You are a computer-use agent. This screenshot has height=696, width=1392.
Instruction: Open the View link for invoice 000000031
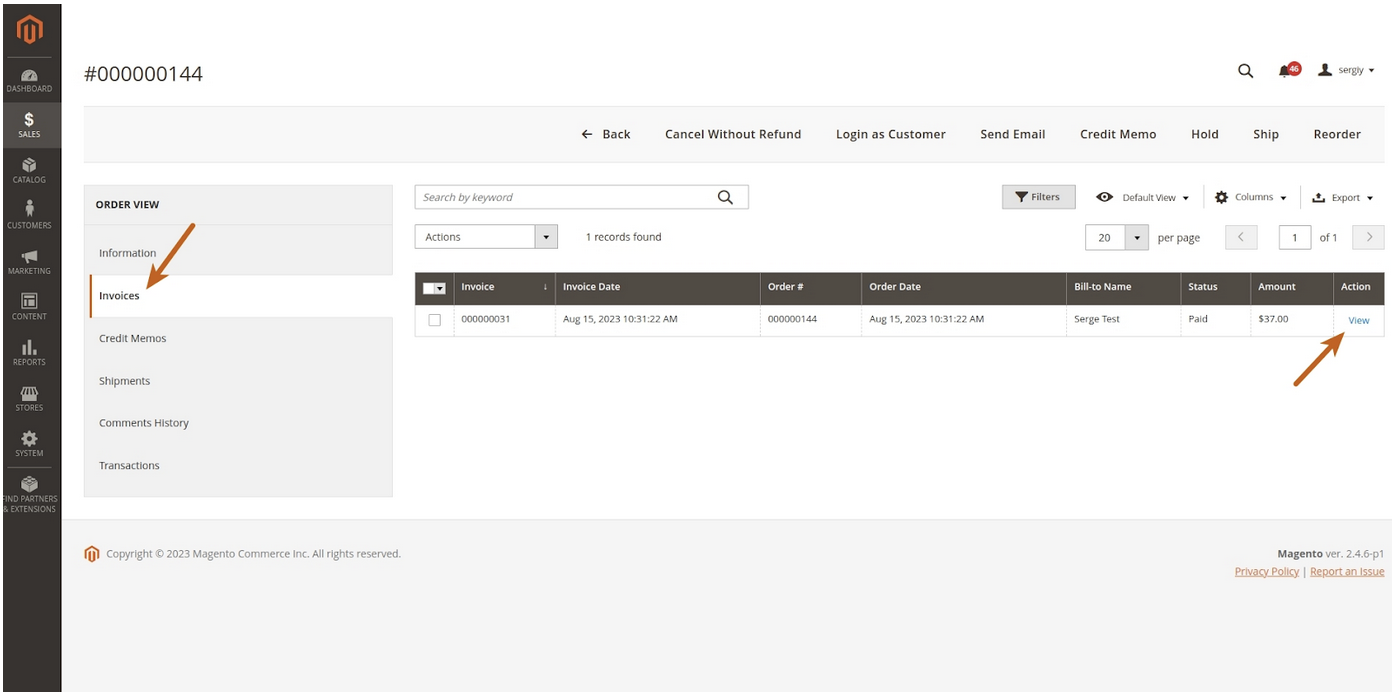pyautogui.click(x=1359, y=320)
